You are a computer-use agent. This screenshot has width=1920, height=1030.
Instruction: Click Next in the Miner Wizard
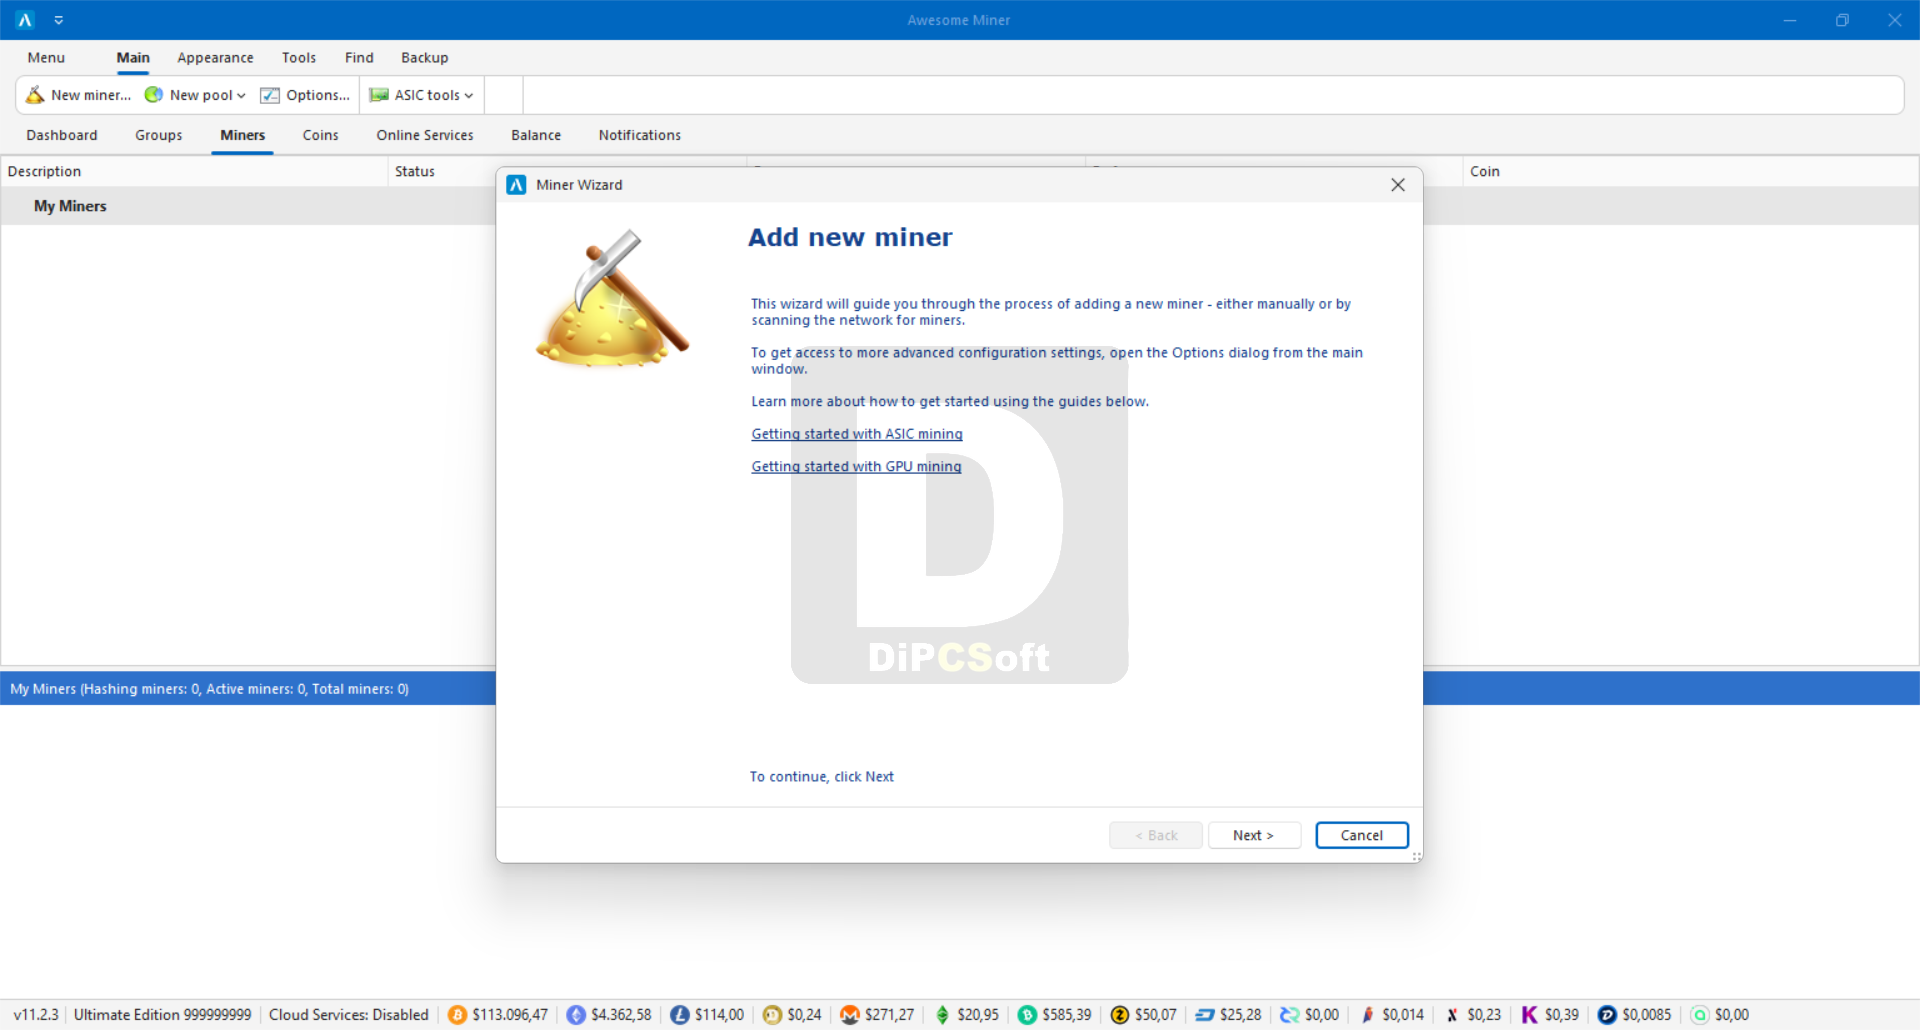click(1254, 835)
